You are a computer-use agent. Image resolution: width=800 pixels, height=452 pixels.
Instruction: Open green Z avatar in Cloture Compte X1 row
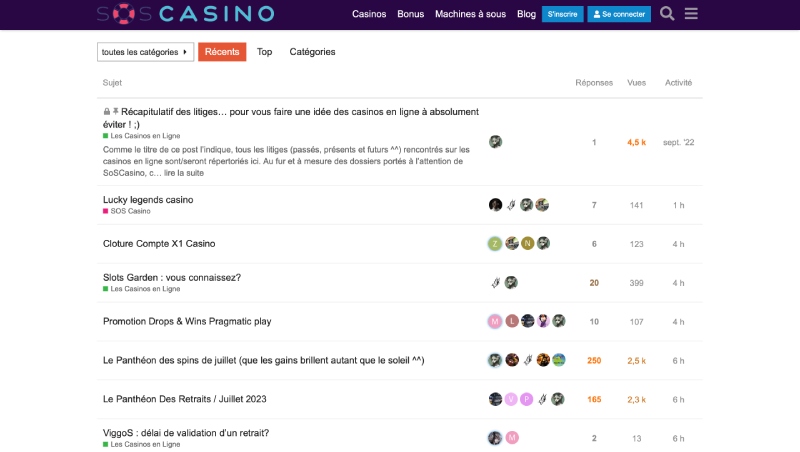tap(494, 243)
